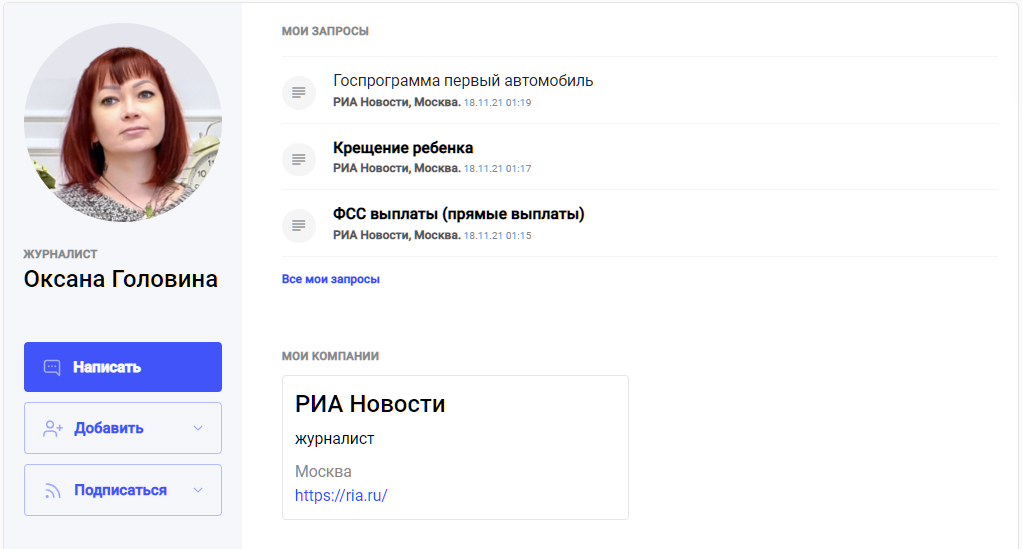Screen dimensions: 1022x549
Task: Open the ФСС выплаты (прямые выплаты) request
Action: coord(458,214)
